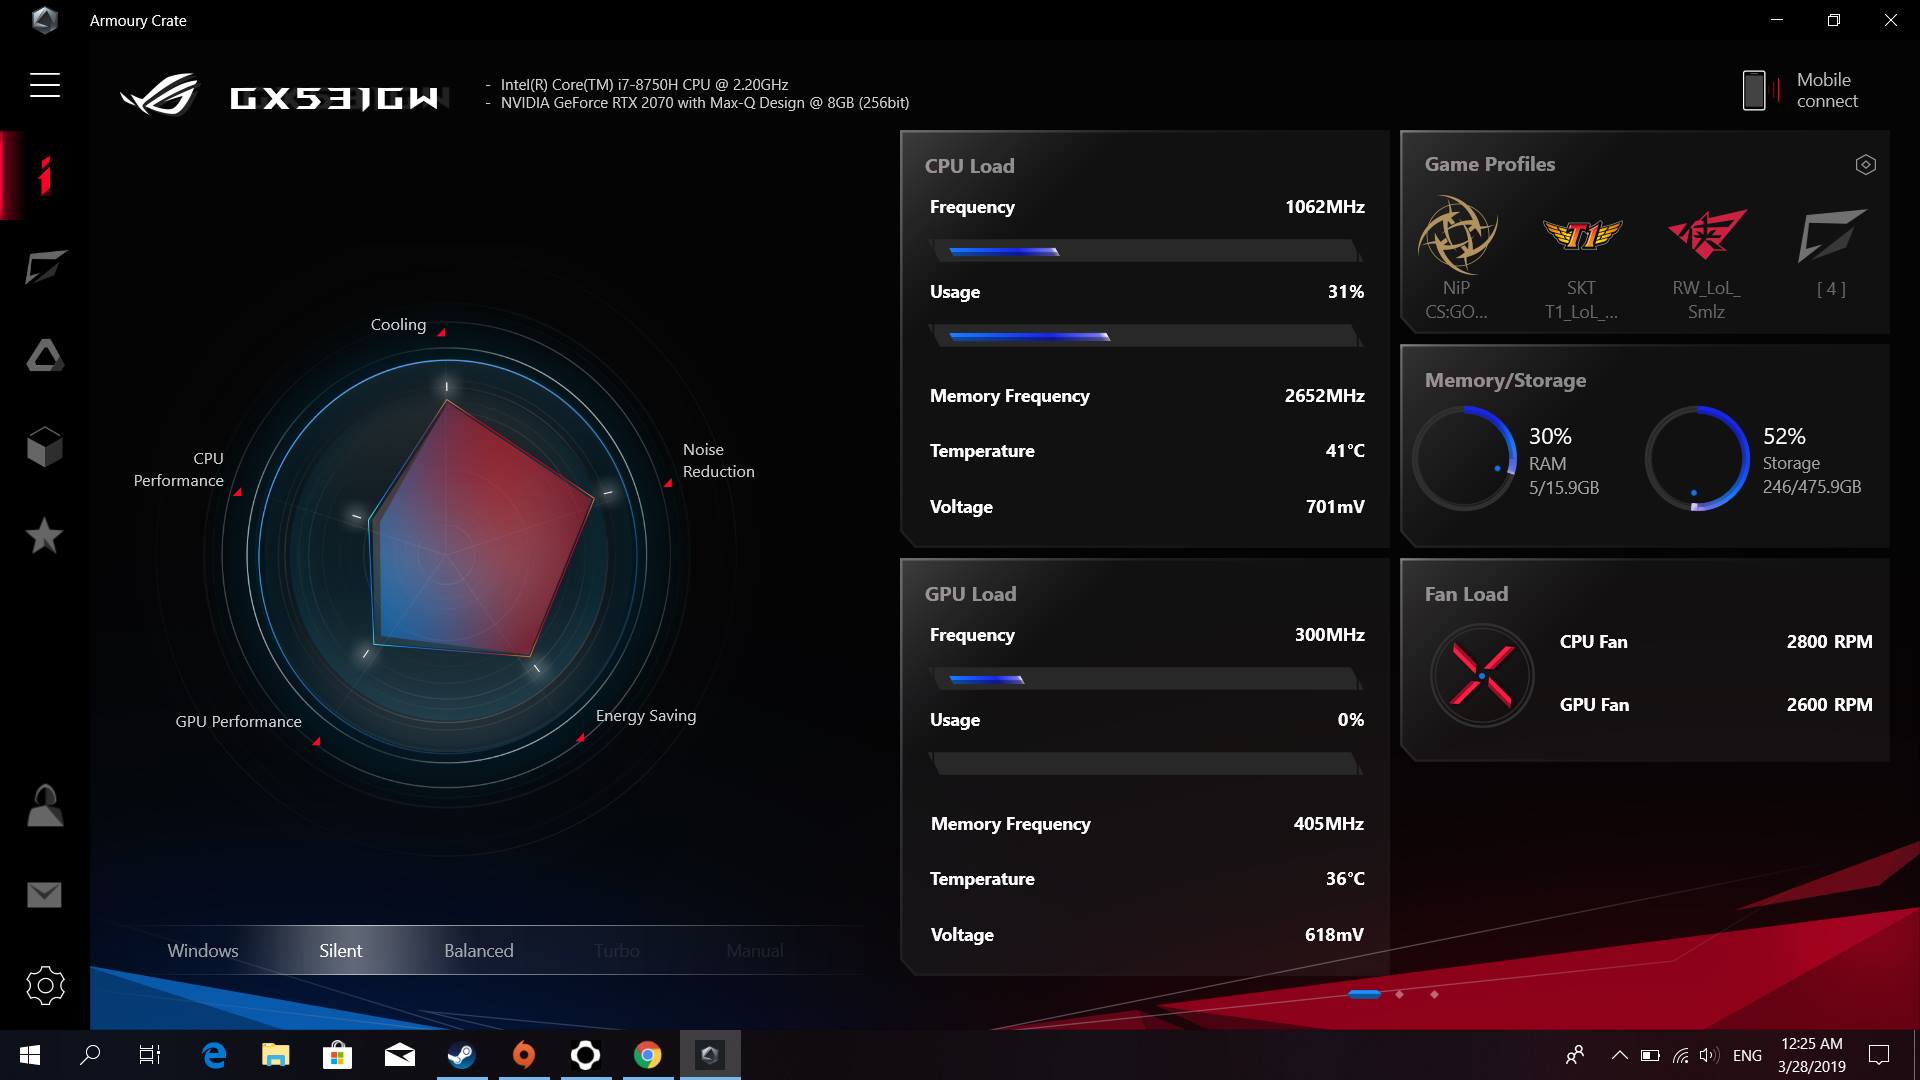The width and height of the screenshot is (1920, 1080).
Task: Open Steam from the taskbar
Action: pos(461,1055)
